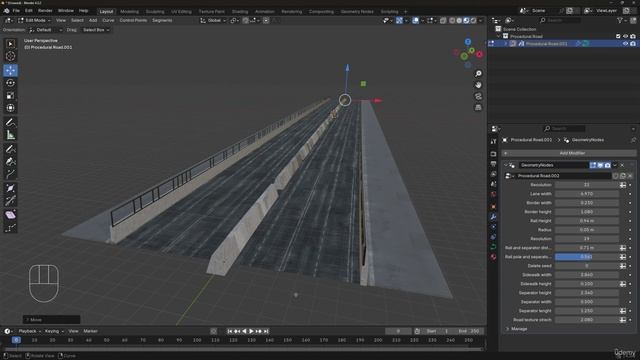This screenshot has height=360, width=640.
Task: Toggle GeometryNodes modifier viewport display
Action: point(600,165)
